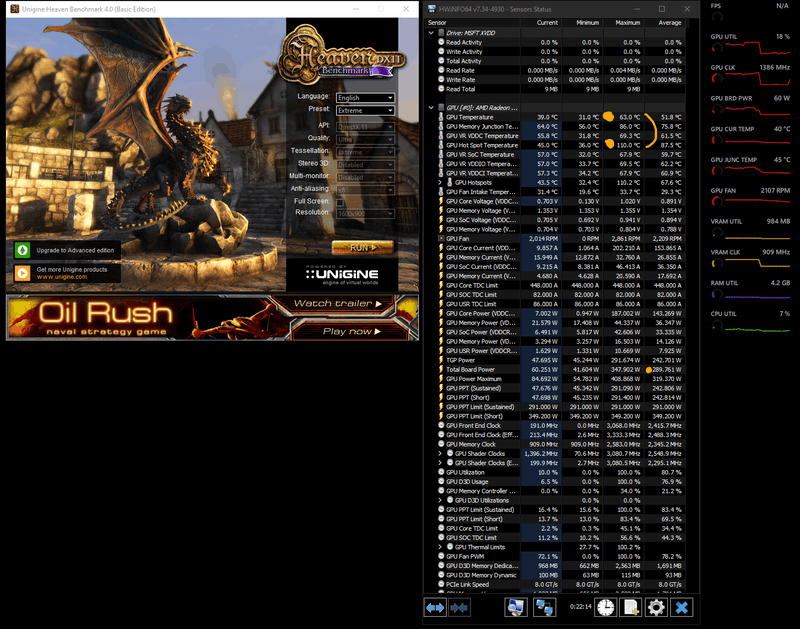This screenshot has height=629, width=800.
Task: Open the Multi-monitor dropdown
Action: (365, 178)
